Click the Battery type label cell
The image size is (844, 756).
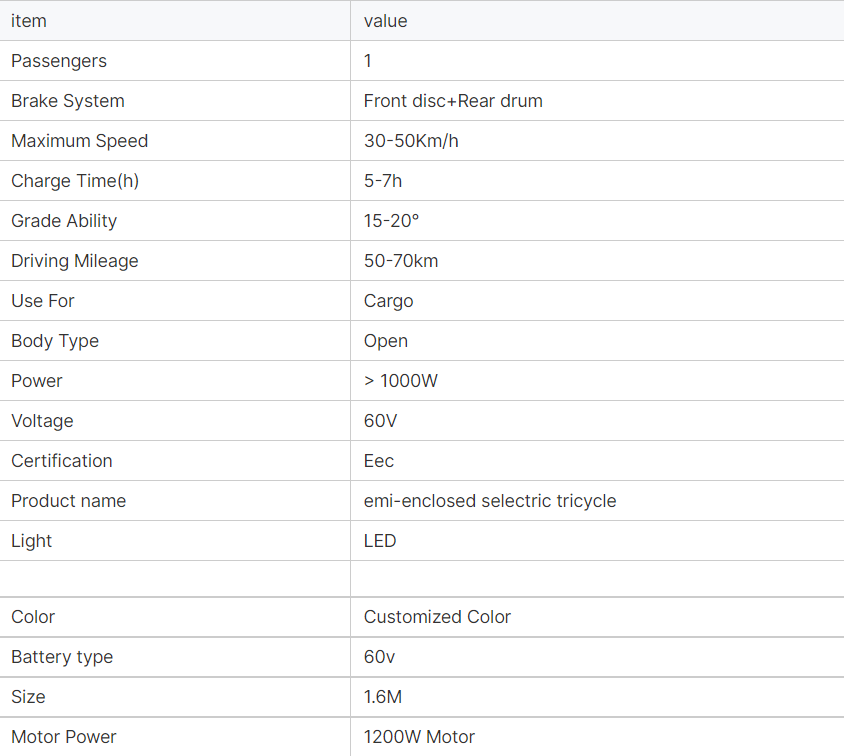coord(62,657)
